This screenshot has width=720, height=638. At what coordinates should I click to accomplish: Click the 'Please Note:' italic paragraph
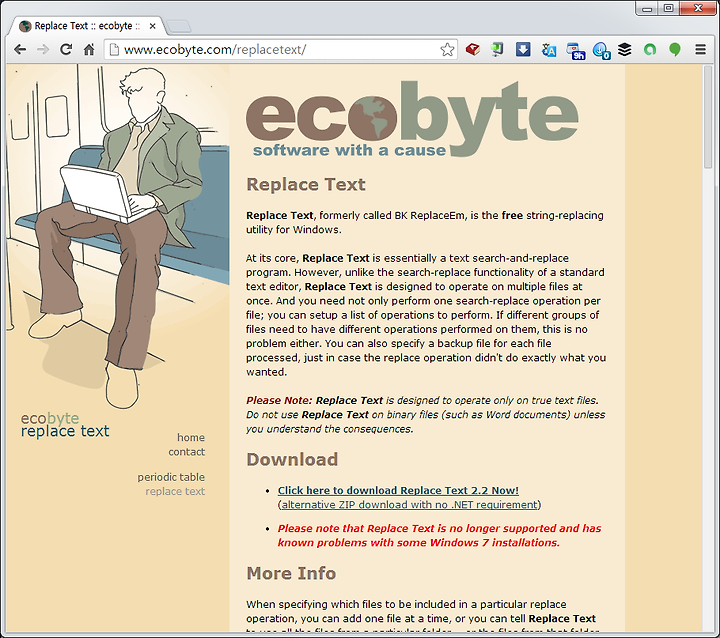pos(426,414)
